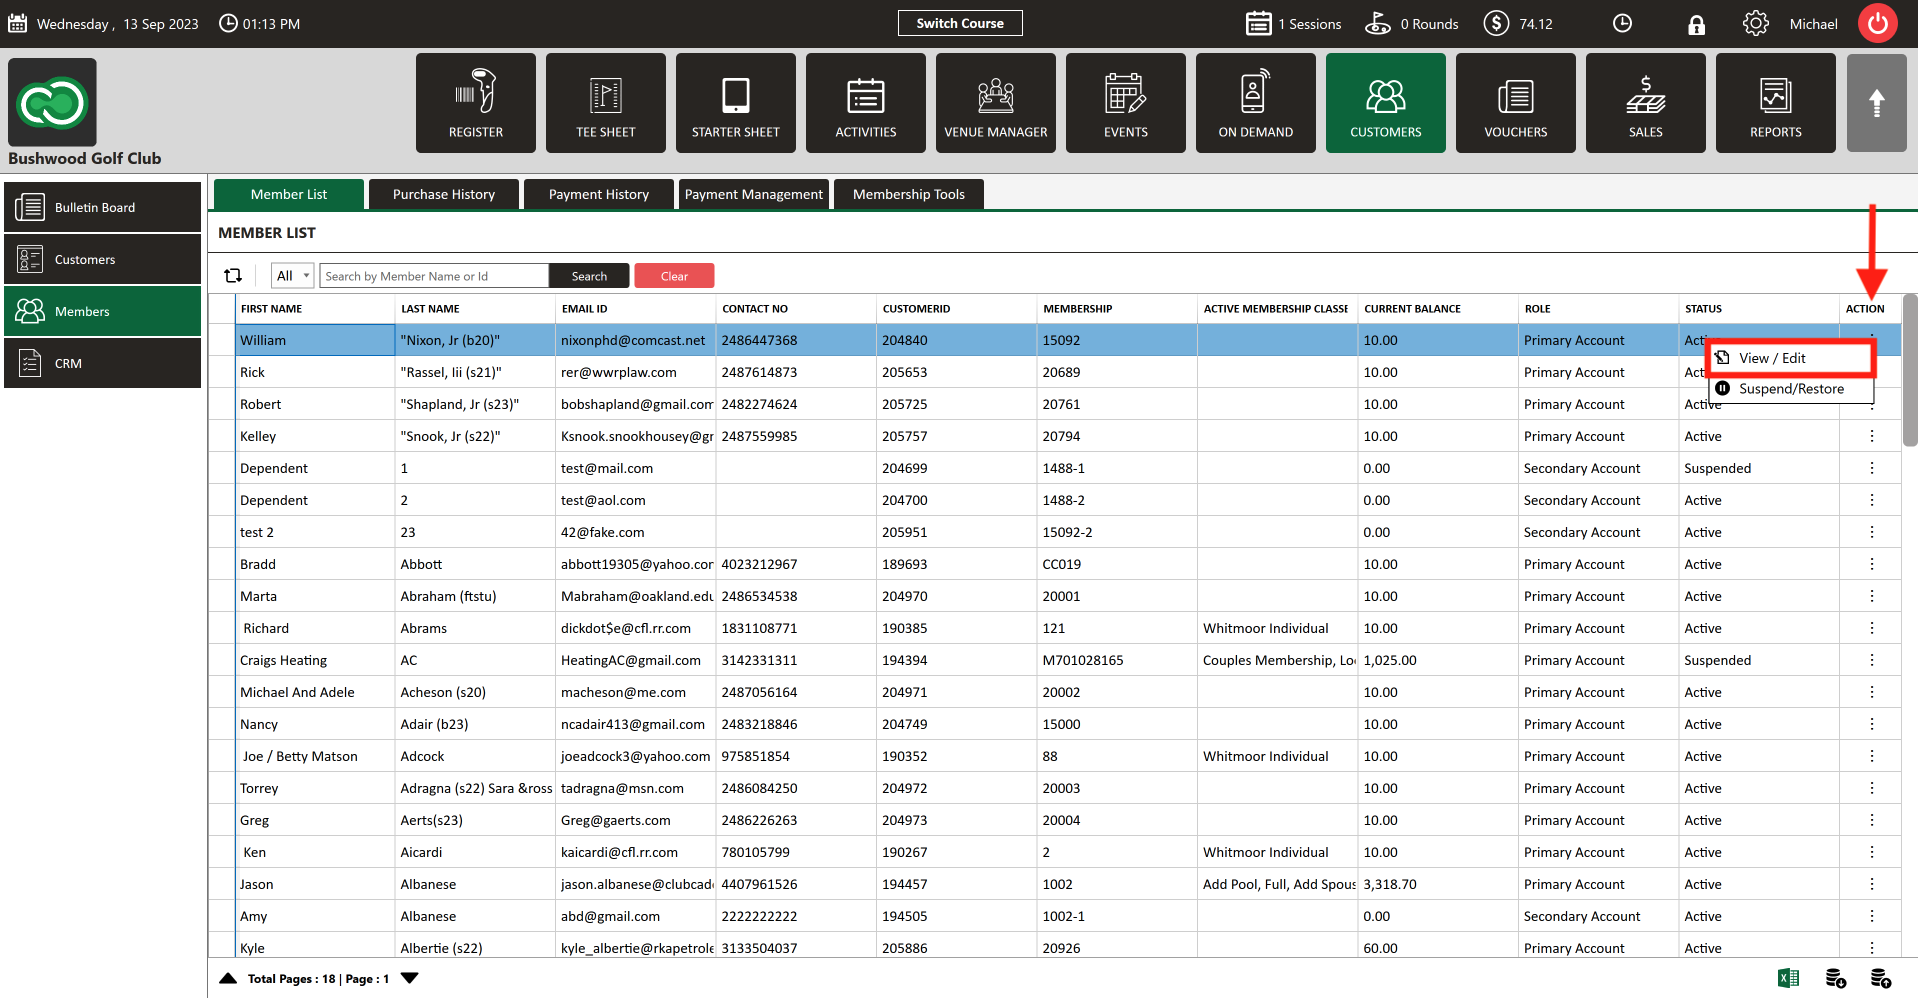
Task: Open the Register module
Action: 475,103
